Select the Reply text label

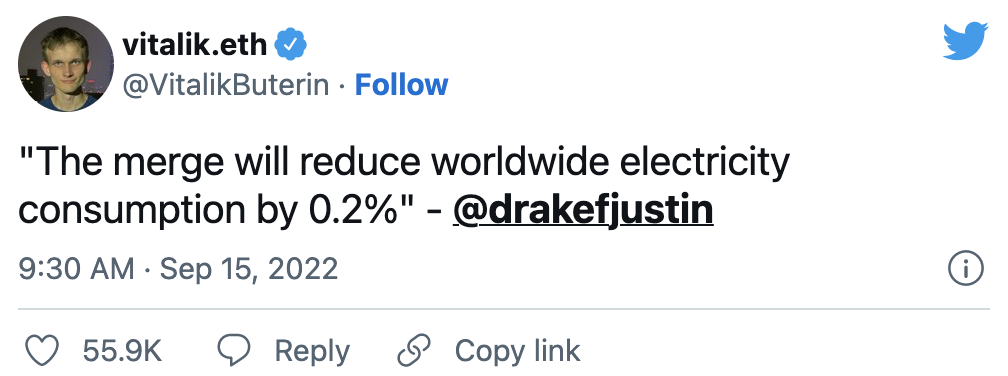click(x=312, y=352)
